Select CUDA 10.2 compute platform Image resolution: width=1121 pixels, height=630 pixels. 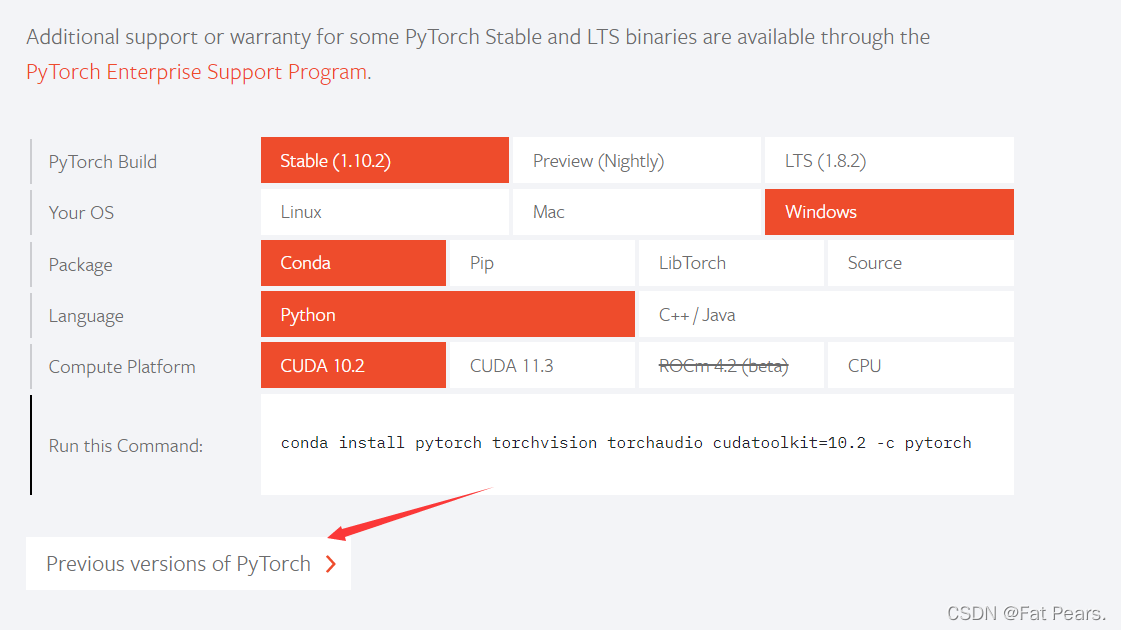point(353,365)
